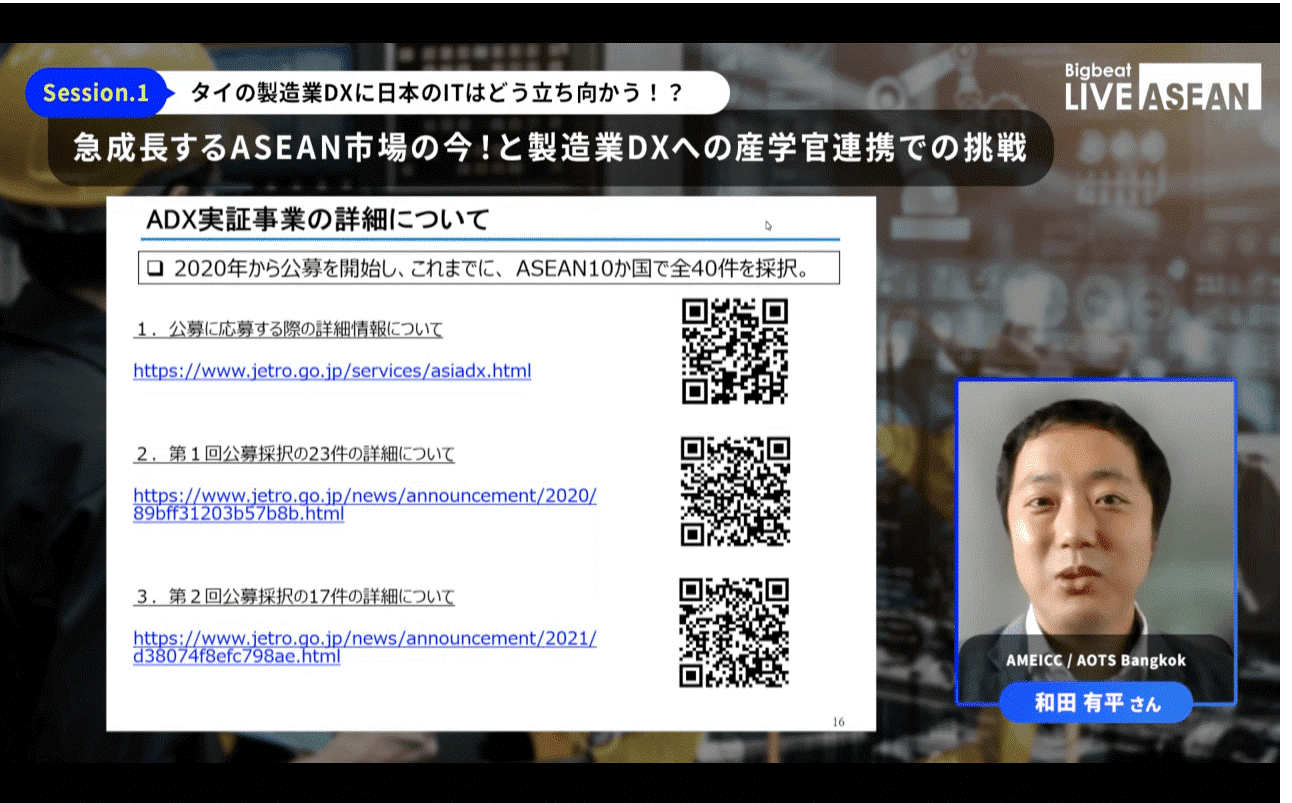Viewport: 1292px width, 803px height.
Task: Open the announcement/2021 d38074f8efc798ae link
Action: point(365,647)
